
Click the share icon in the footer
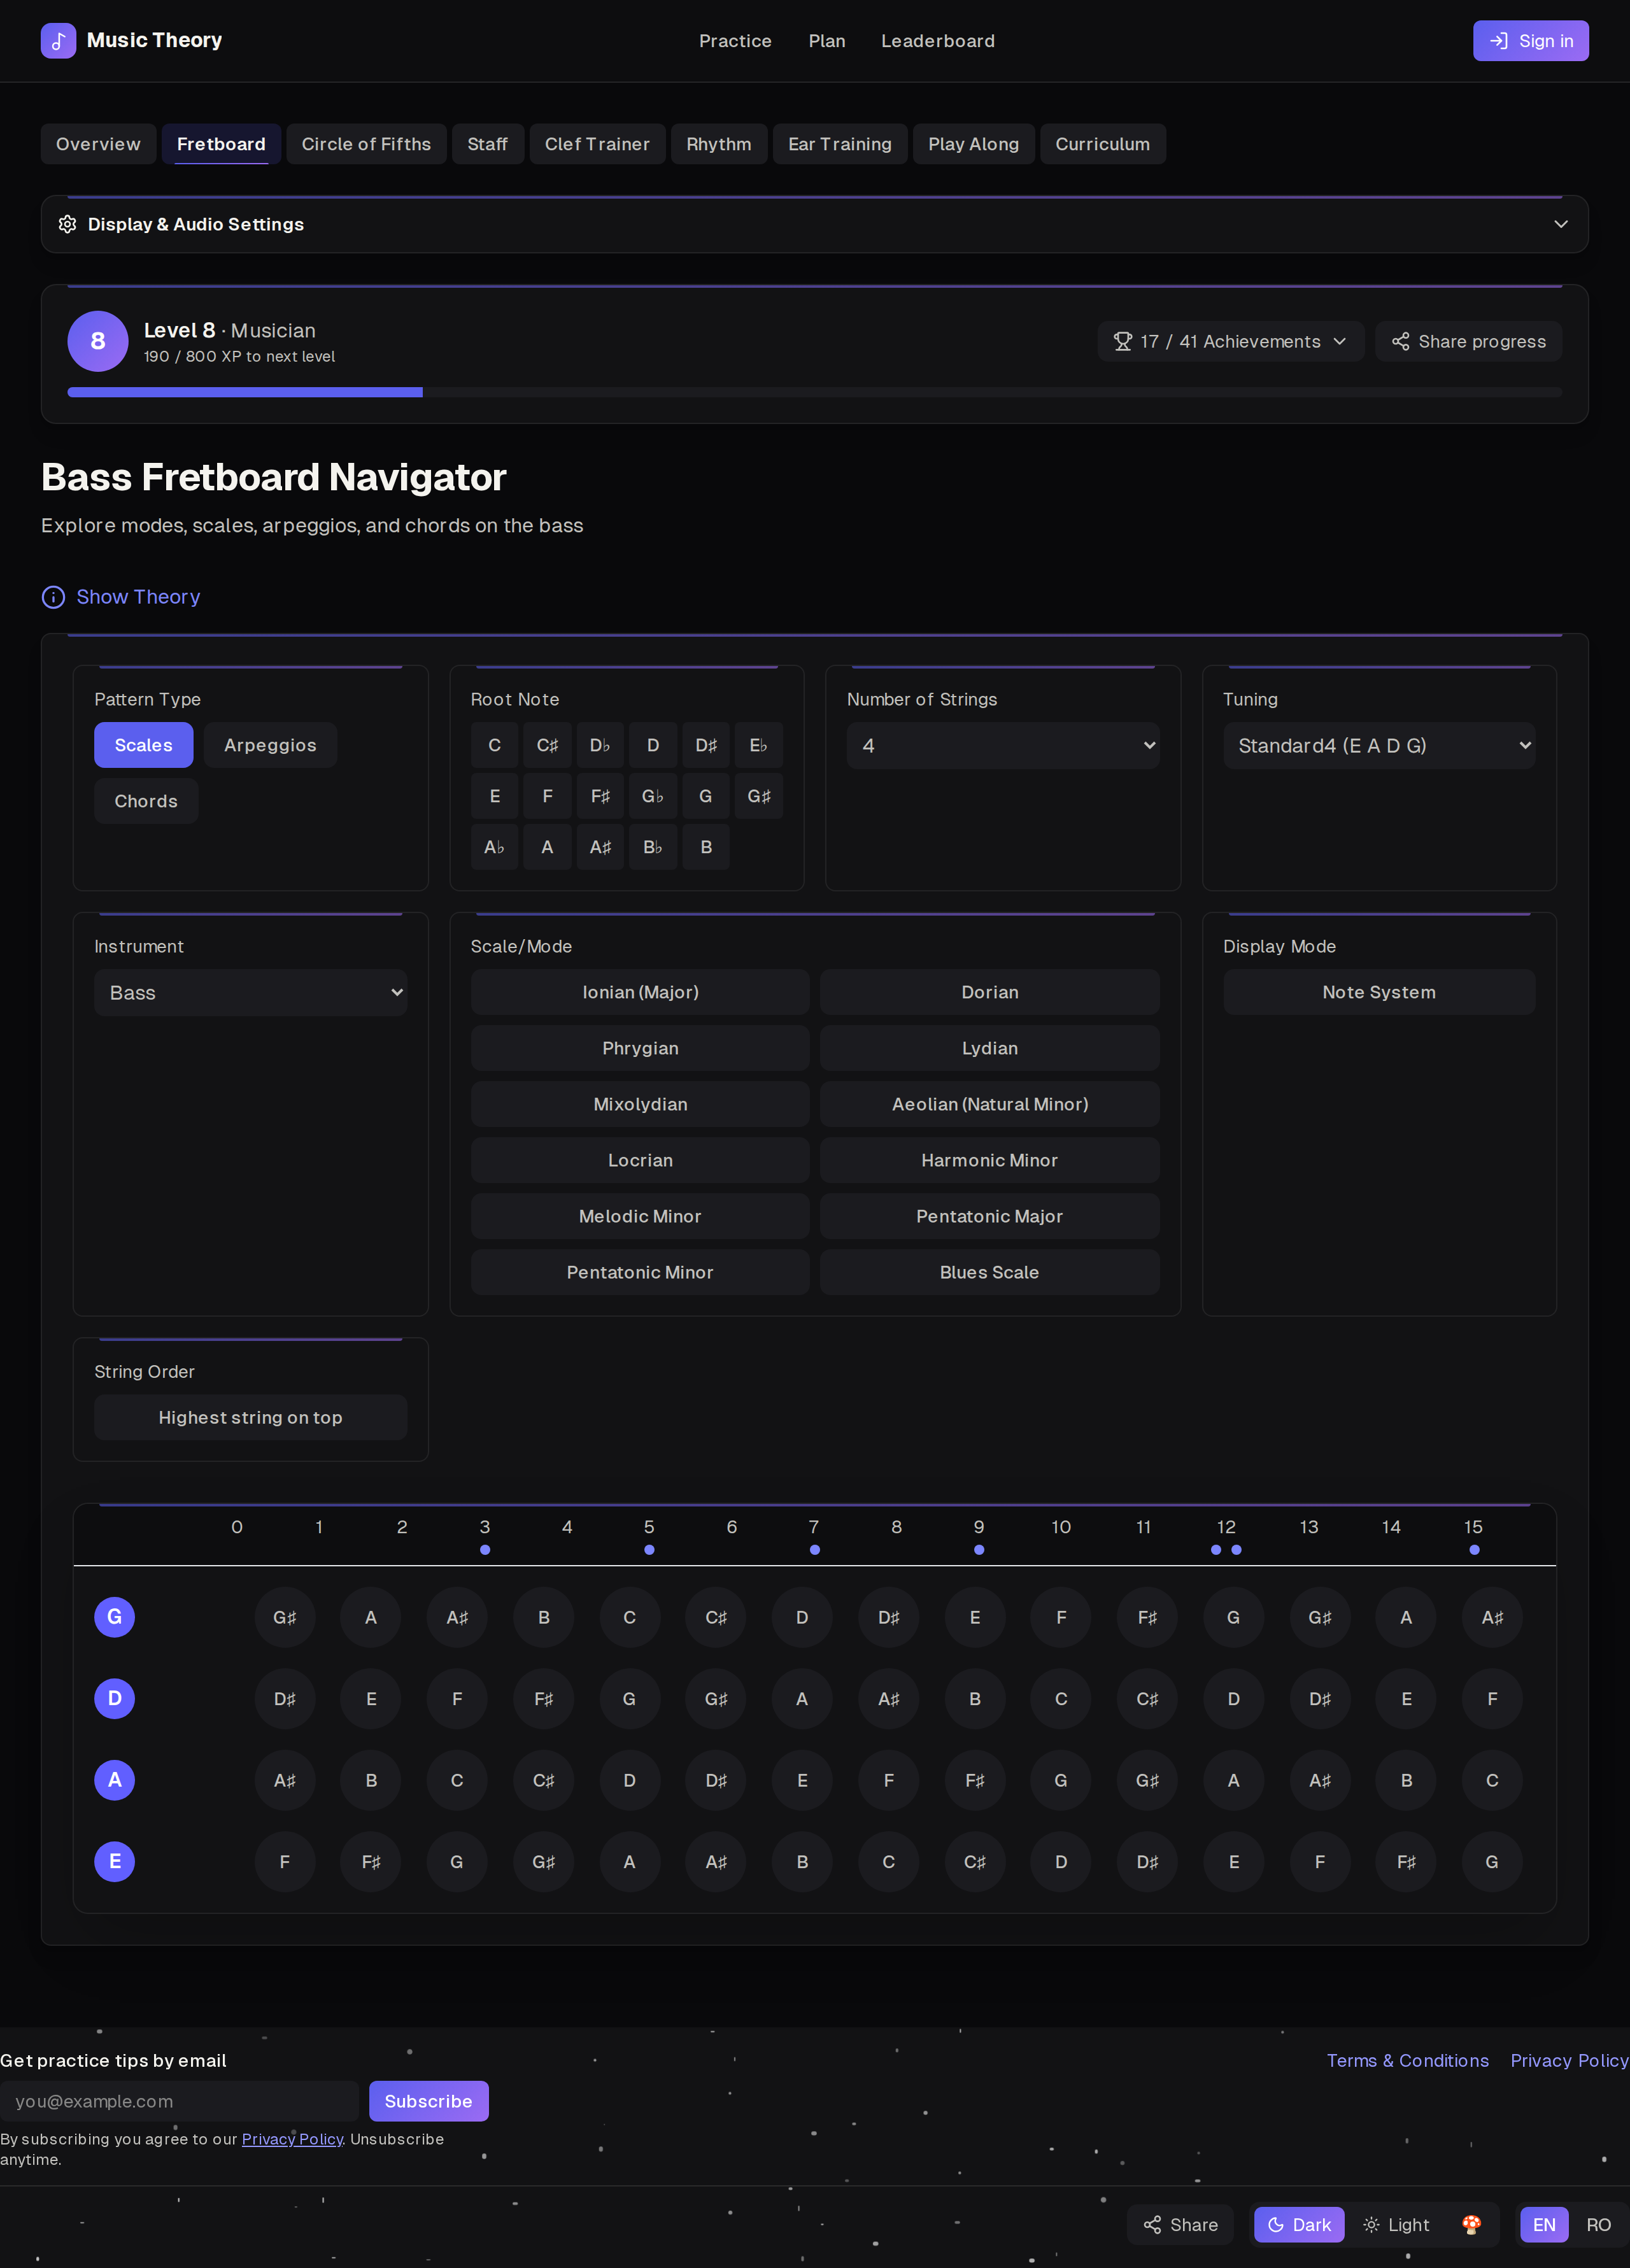(1152, 2224)
